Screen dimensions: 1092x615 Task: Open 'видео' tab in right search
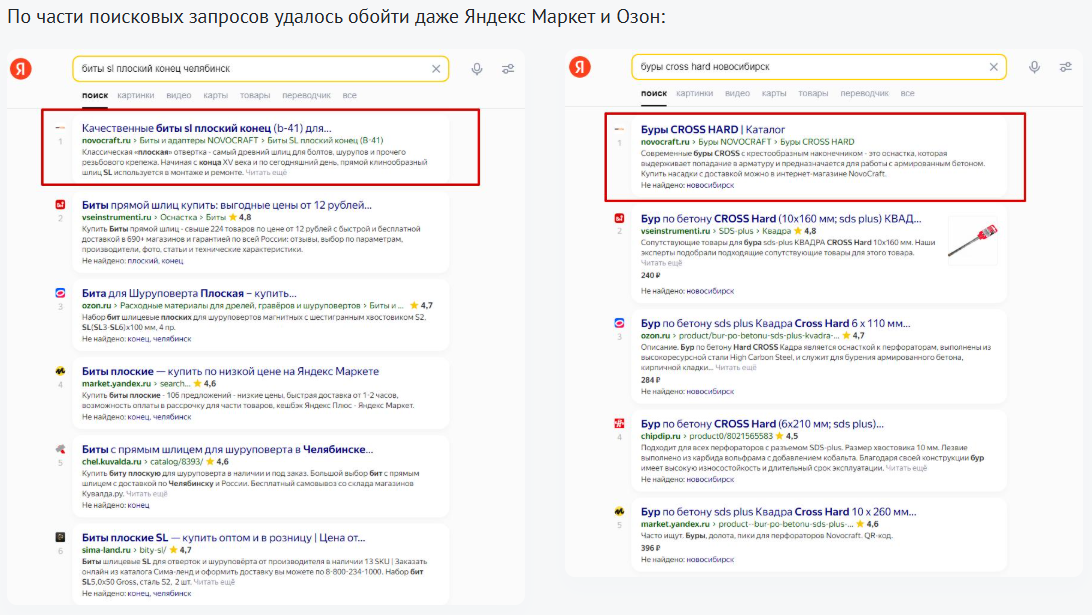coord(738,93)
